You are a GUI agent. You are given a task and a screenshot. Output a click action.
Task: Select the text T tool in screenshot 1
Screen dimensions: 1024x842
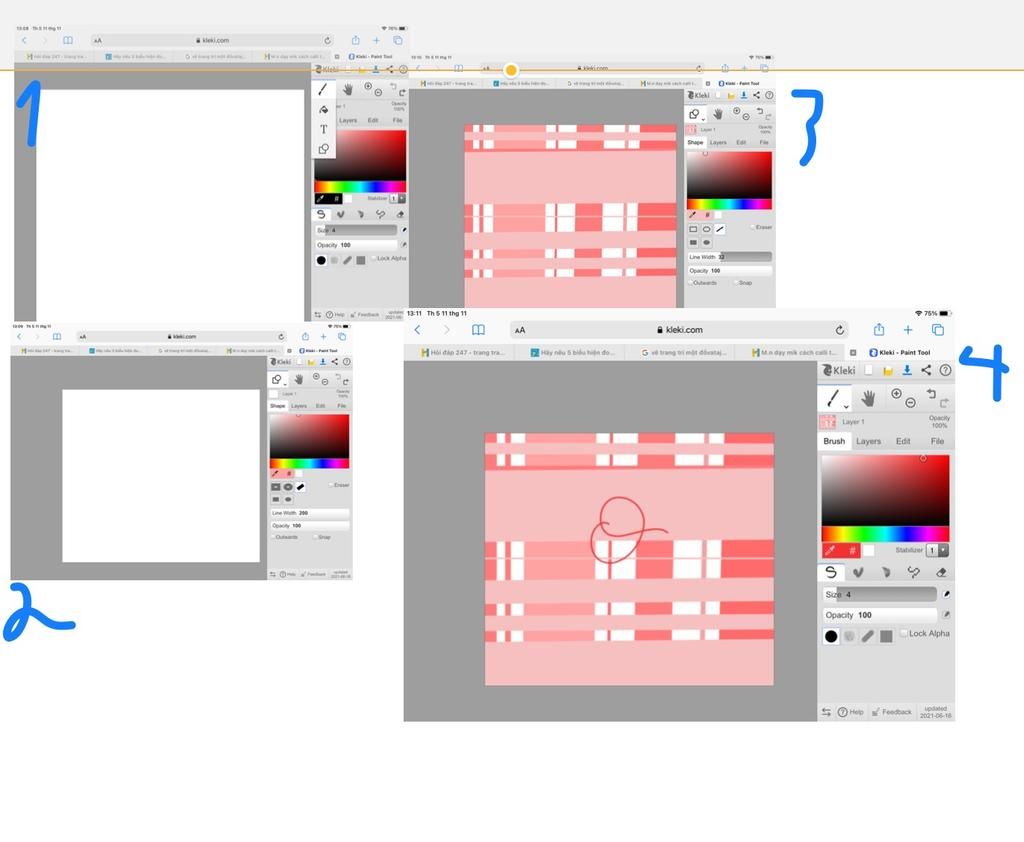point(323,129)
